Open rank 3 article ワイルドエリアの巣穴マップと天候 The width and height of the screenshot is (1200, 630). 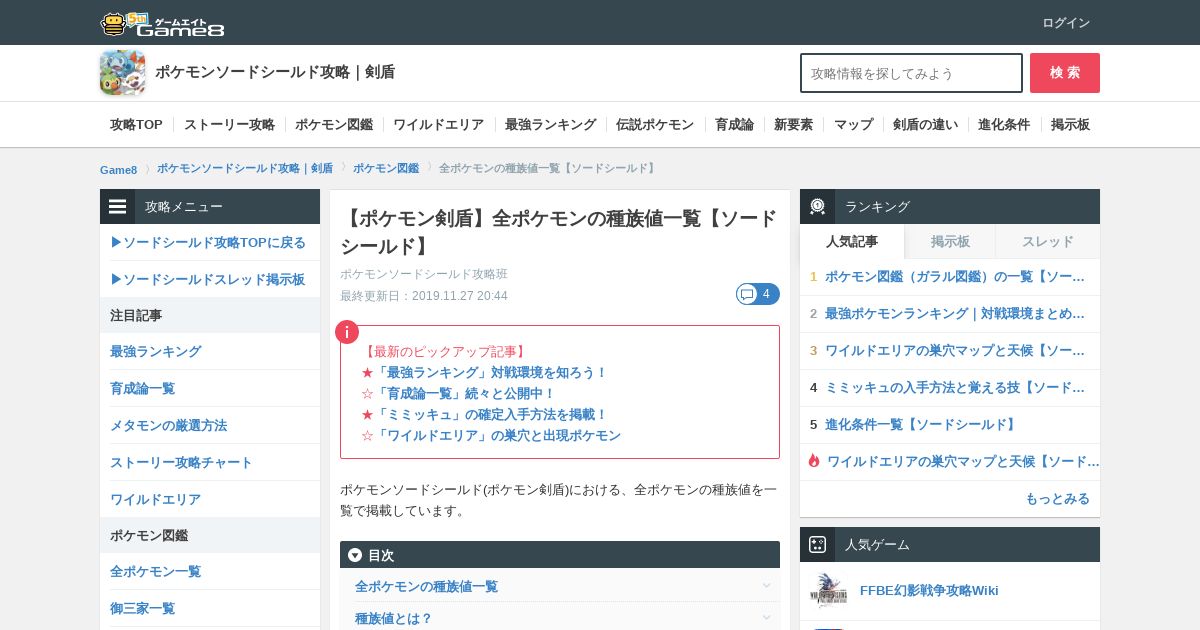tap(955, 350)
